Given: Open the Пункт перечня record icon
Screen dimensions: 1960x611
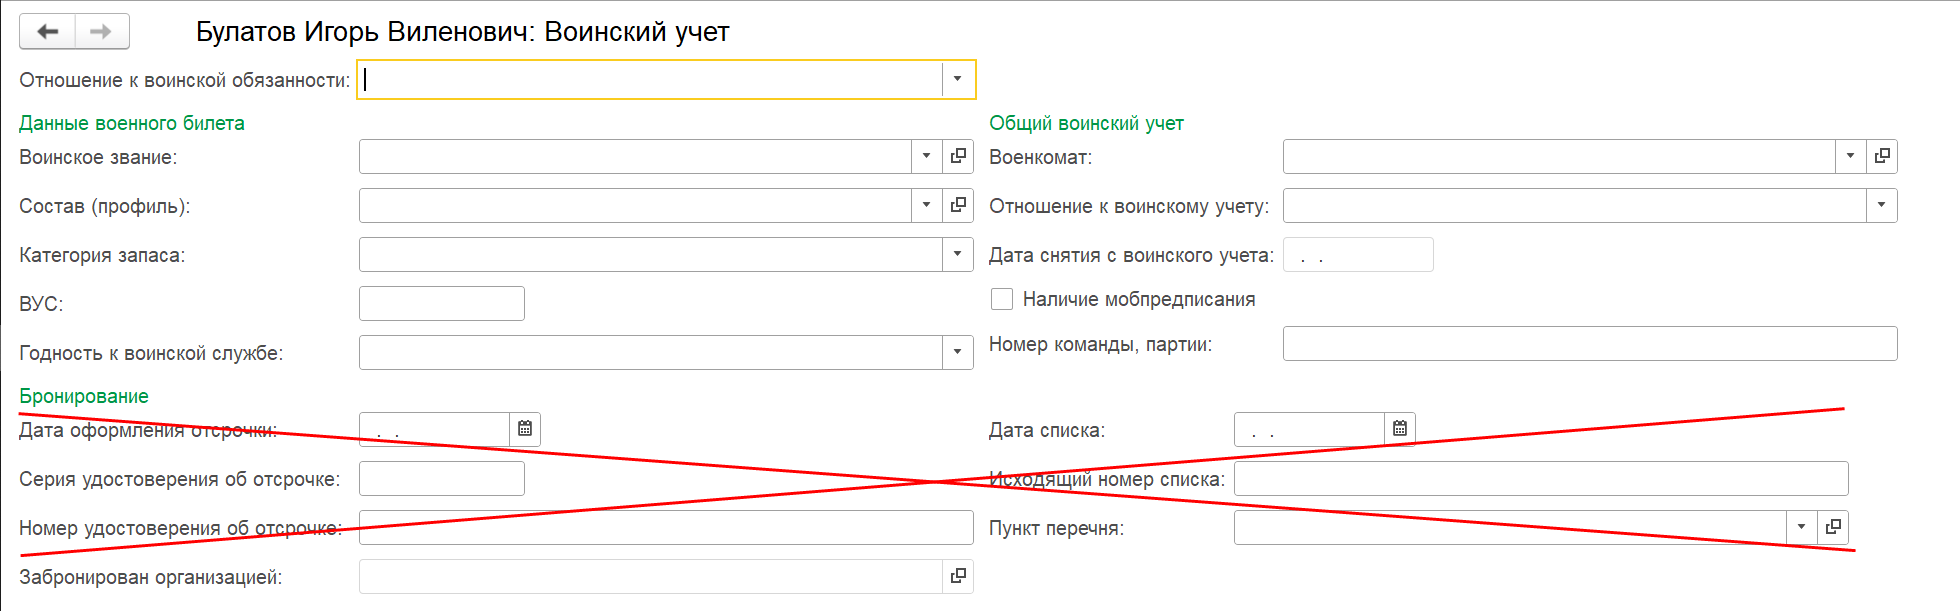Looking at the screenshot, I should coord(1833,527).
